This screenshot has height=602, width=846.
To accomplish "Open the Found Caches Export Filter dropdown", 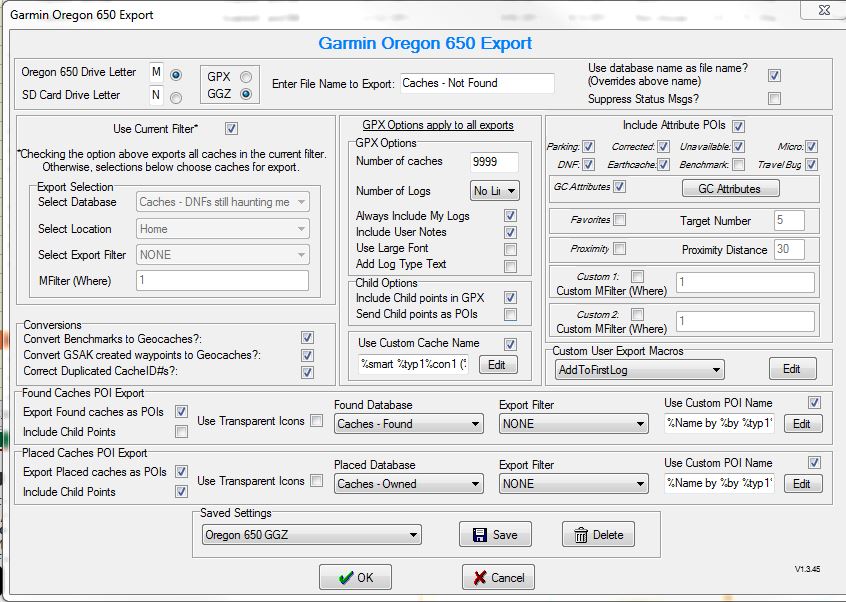I will click(x=574, y=424).
